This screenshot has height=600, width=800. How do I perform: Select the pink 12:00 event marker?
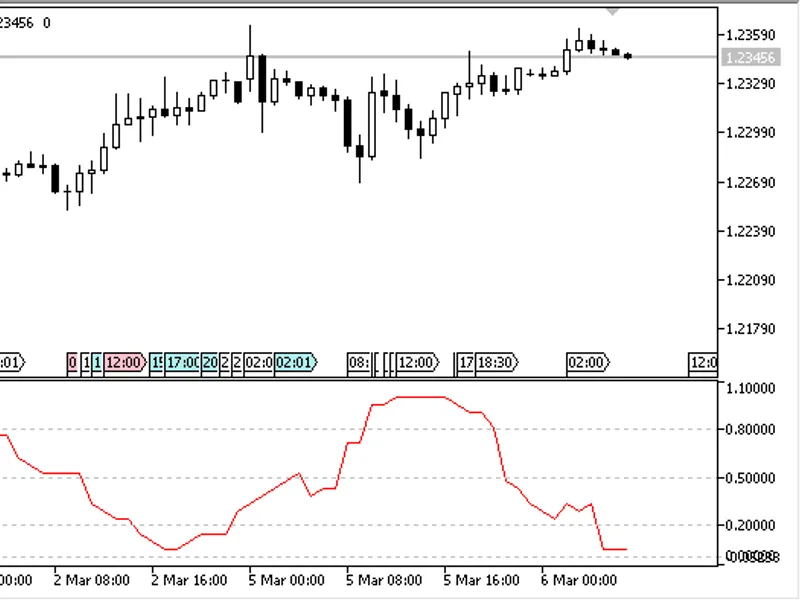[x=126, y=363]
